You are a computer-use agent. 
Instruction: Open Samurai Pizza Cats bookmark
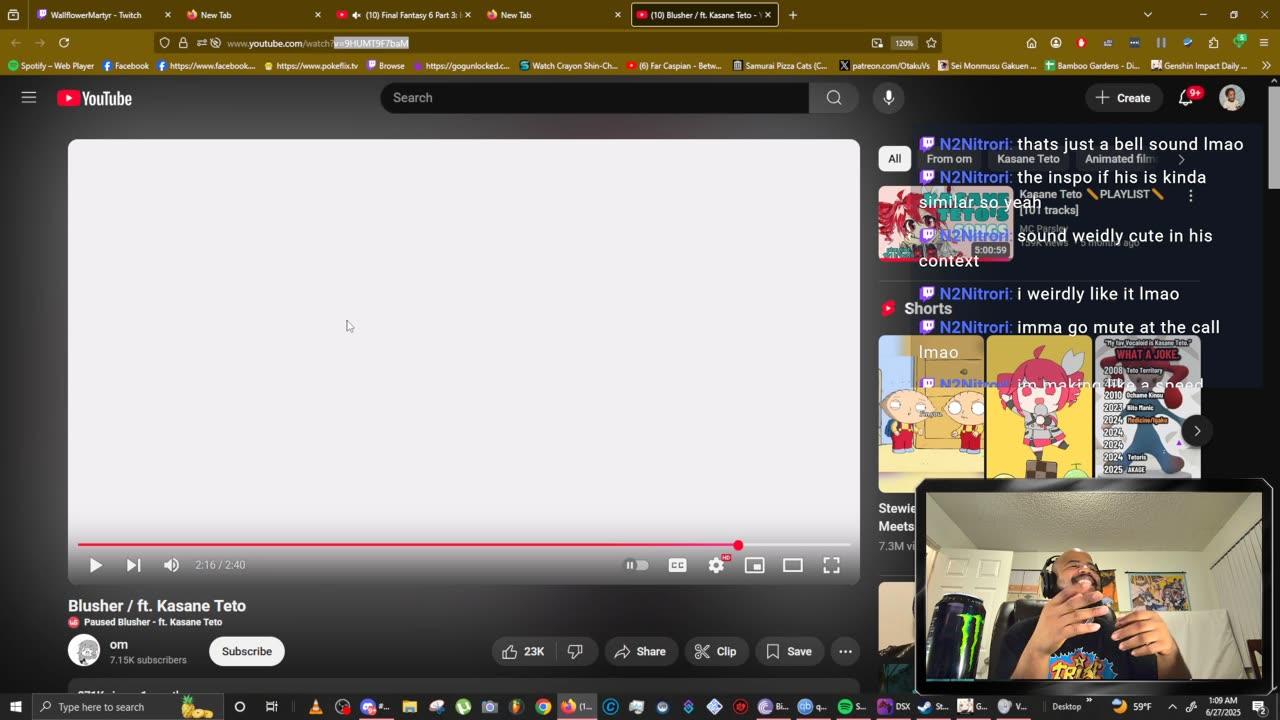click(780, 66)
